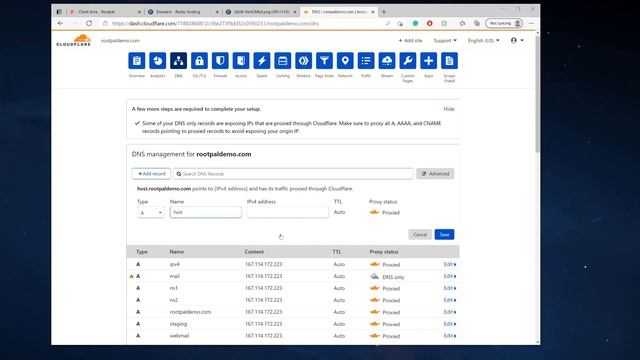Toggle proxy status for rootpaldemo.com record
This screenshot has height=360, width=640.
[374, 312]
